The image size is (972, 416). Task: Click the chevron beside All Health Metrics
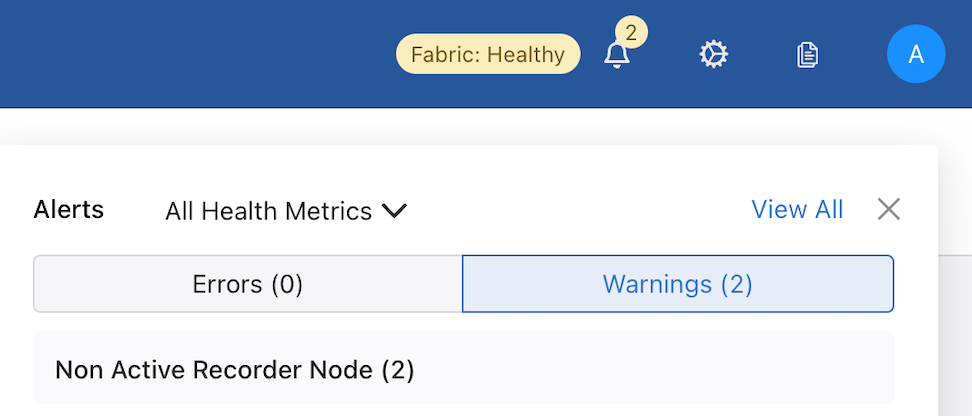[x=394, y=211]
